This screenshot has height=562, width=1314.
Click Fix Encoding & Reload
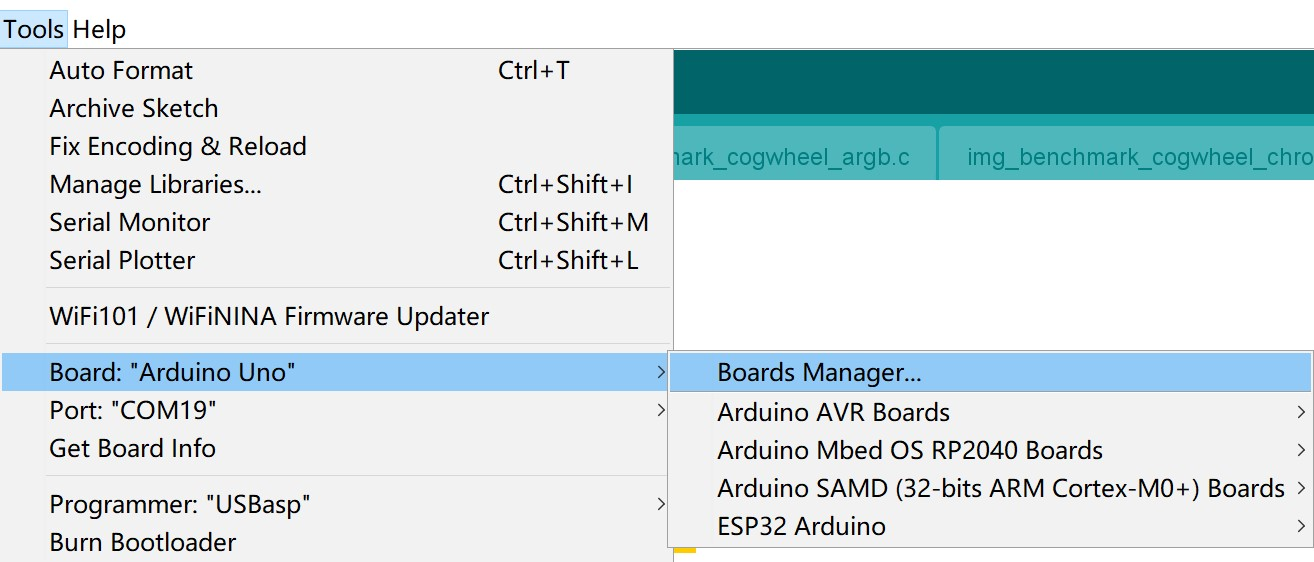coord(337,147)
